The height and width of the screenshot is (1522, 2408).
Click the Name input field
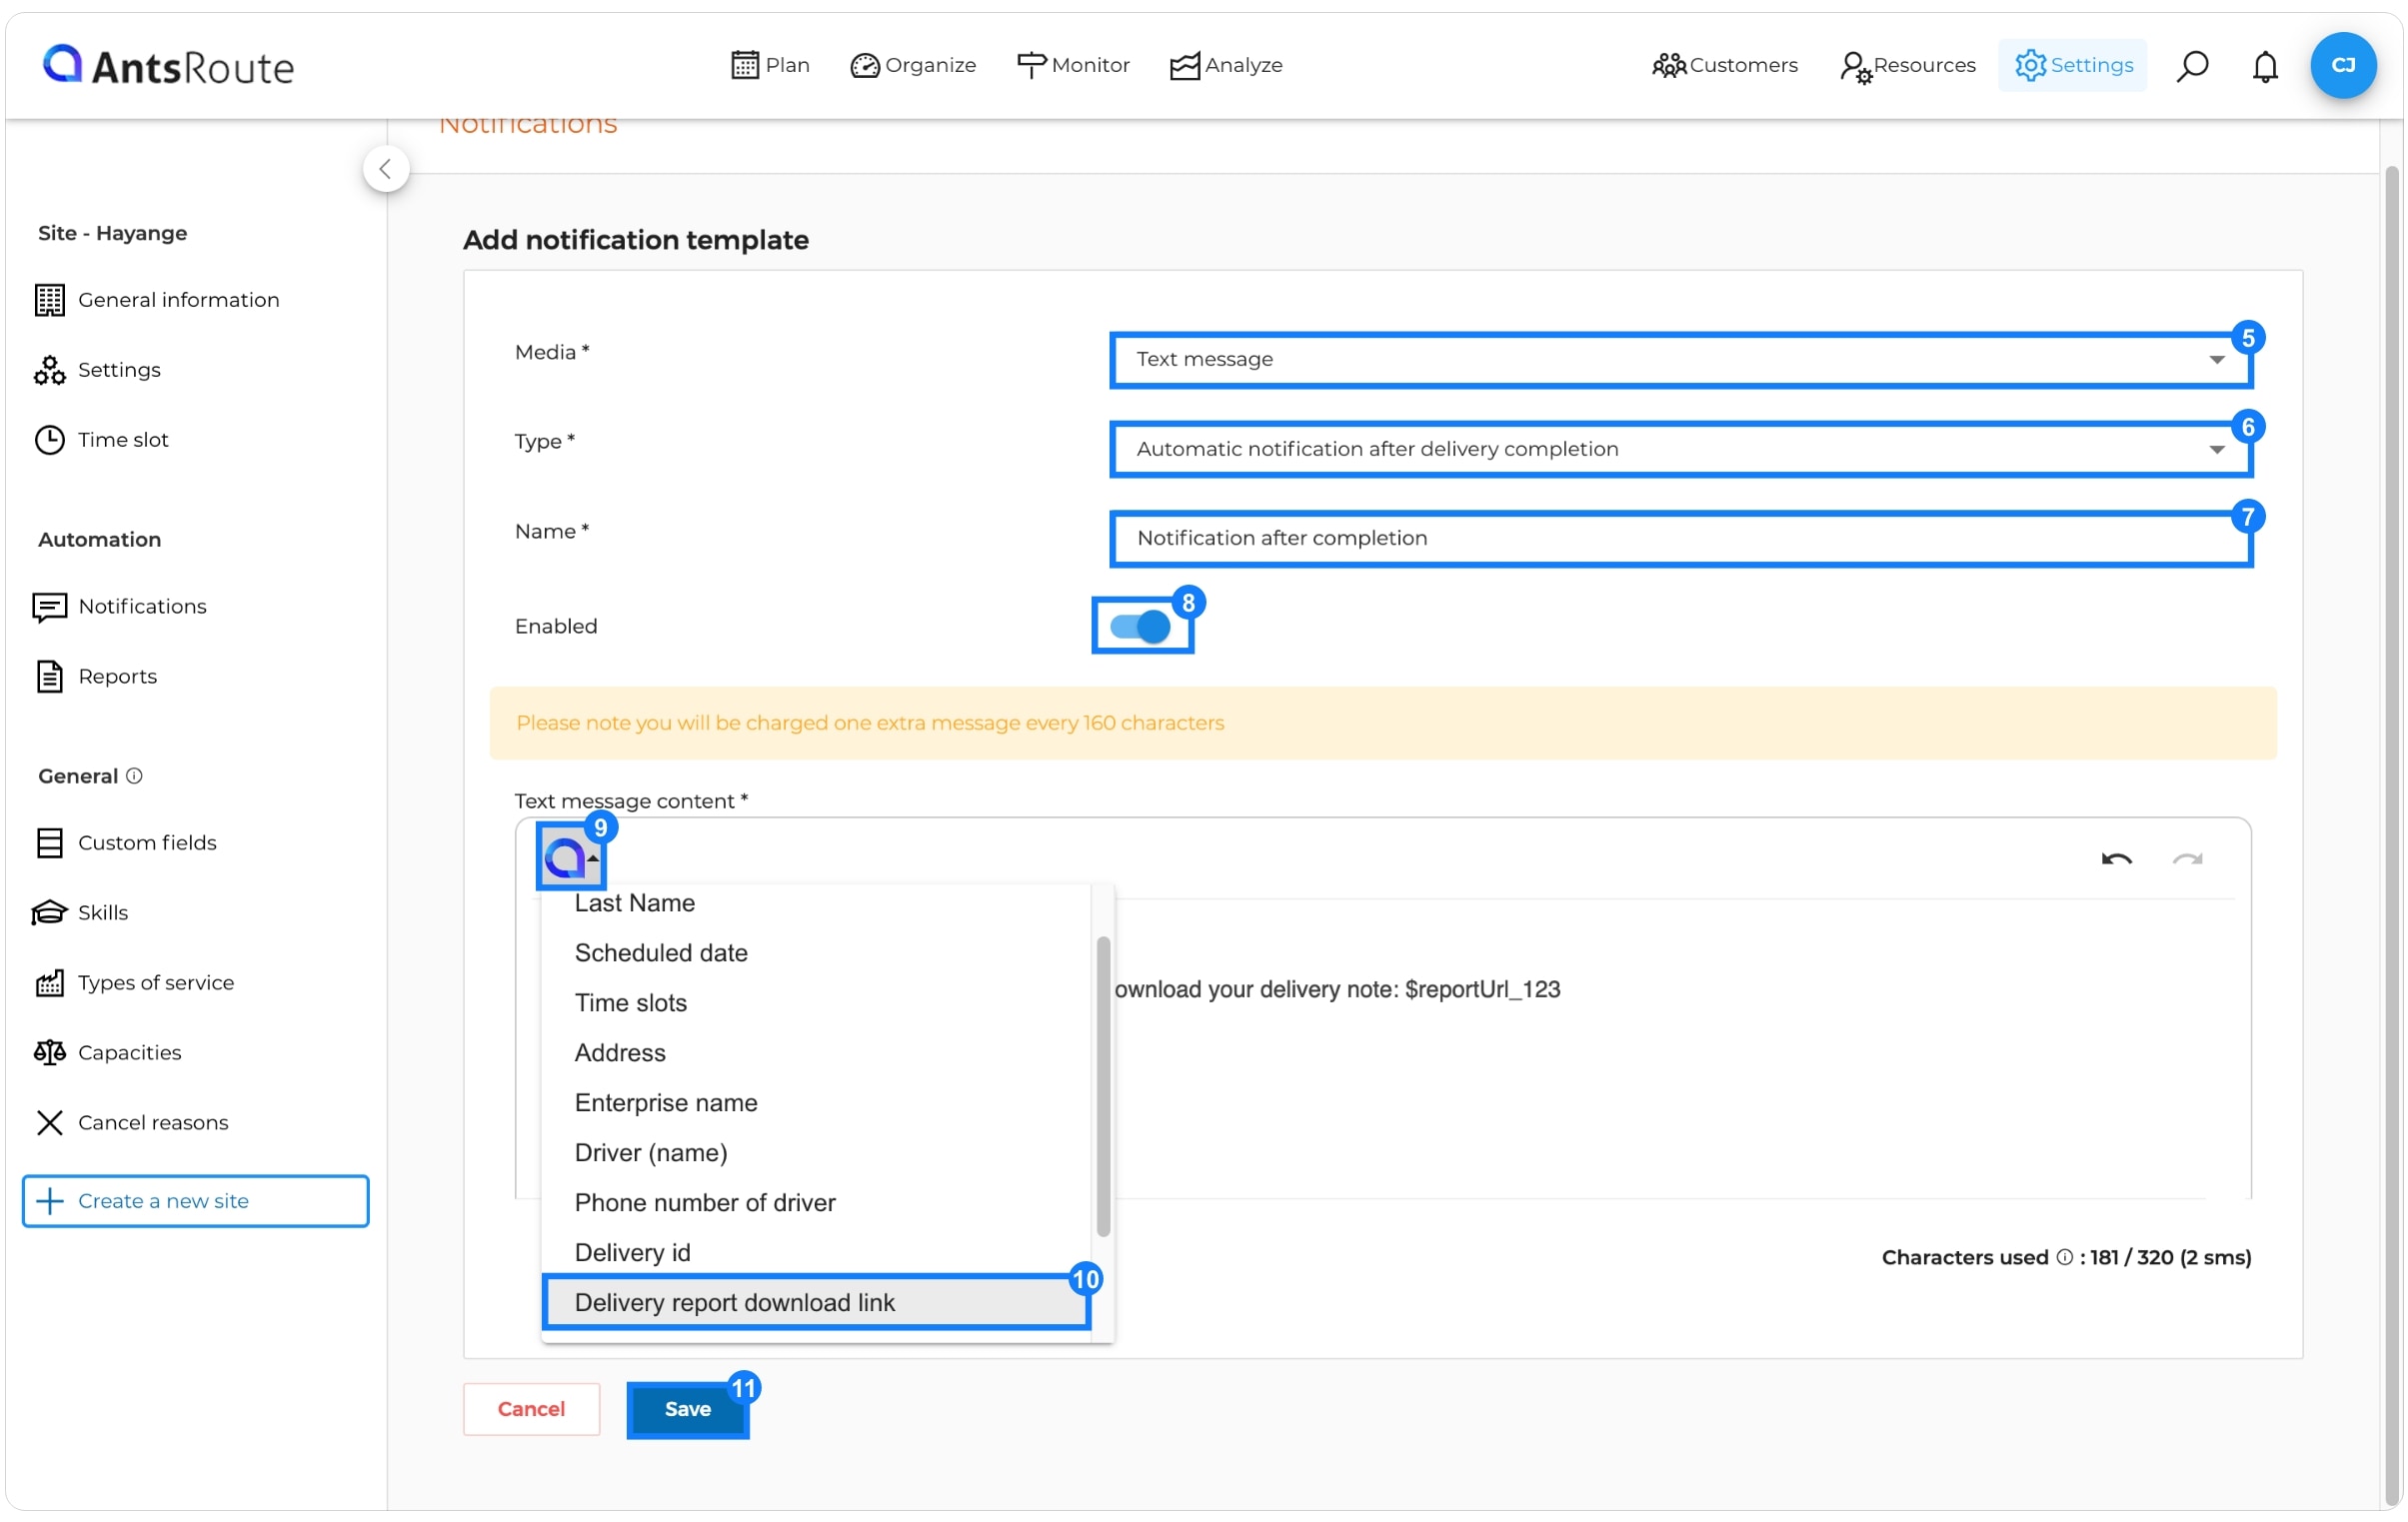click(1681, 538)
